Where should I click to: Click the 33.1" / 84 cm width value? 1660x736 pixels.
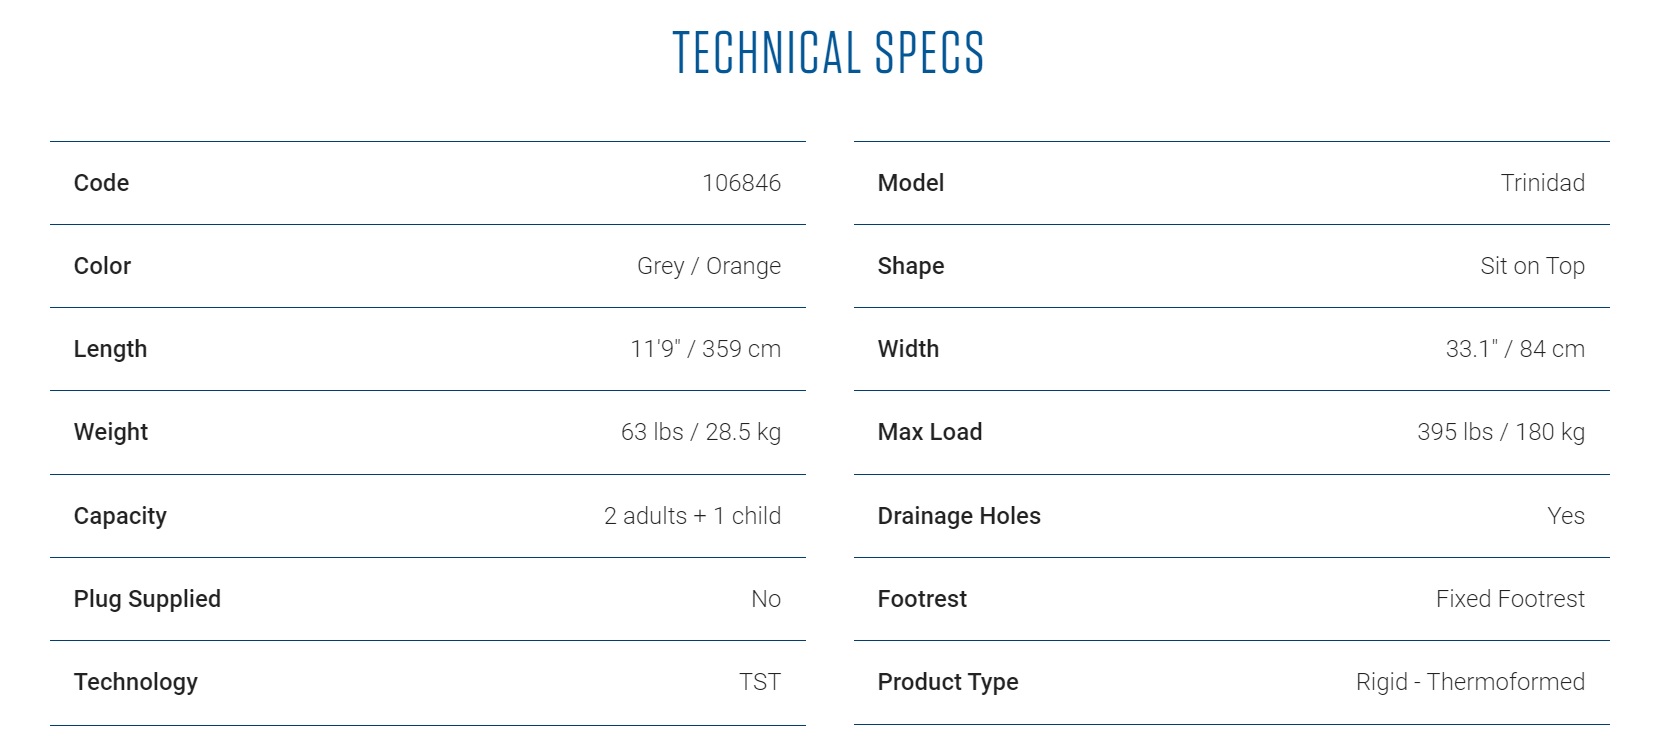point(1514,349)
